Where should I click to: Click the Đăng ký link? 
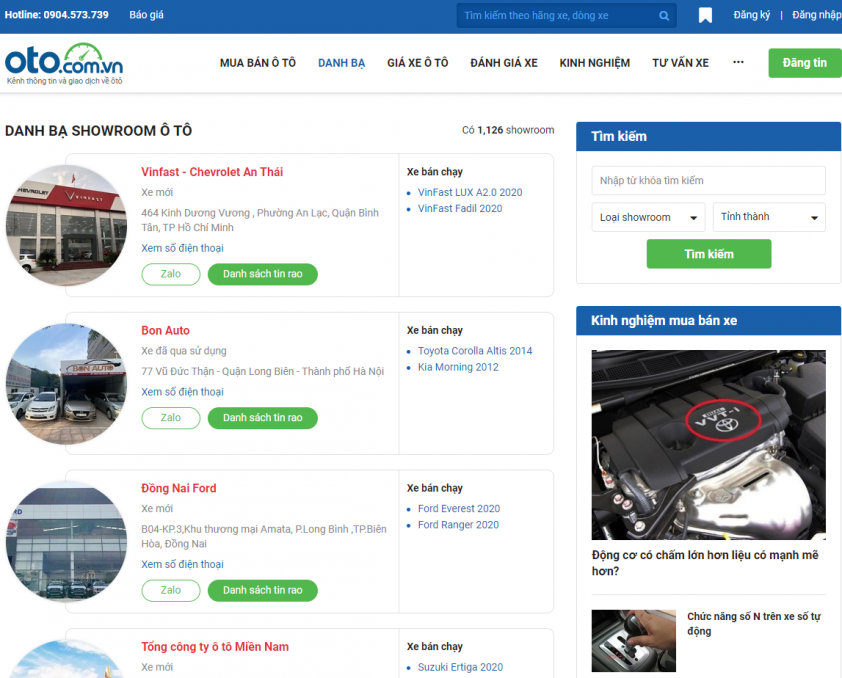tap(752, 16)
